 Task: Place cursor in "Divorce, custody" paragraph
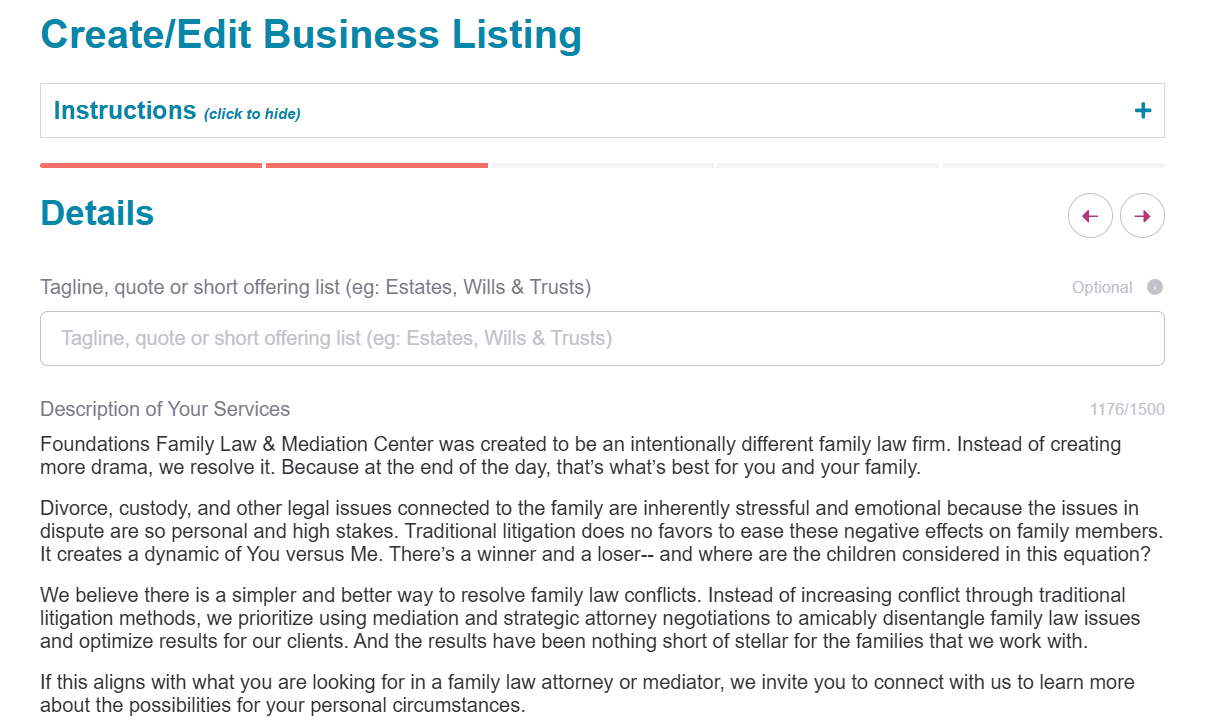coord(600,530)
